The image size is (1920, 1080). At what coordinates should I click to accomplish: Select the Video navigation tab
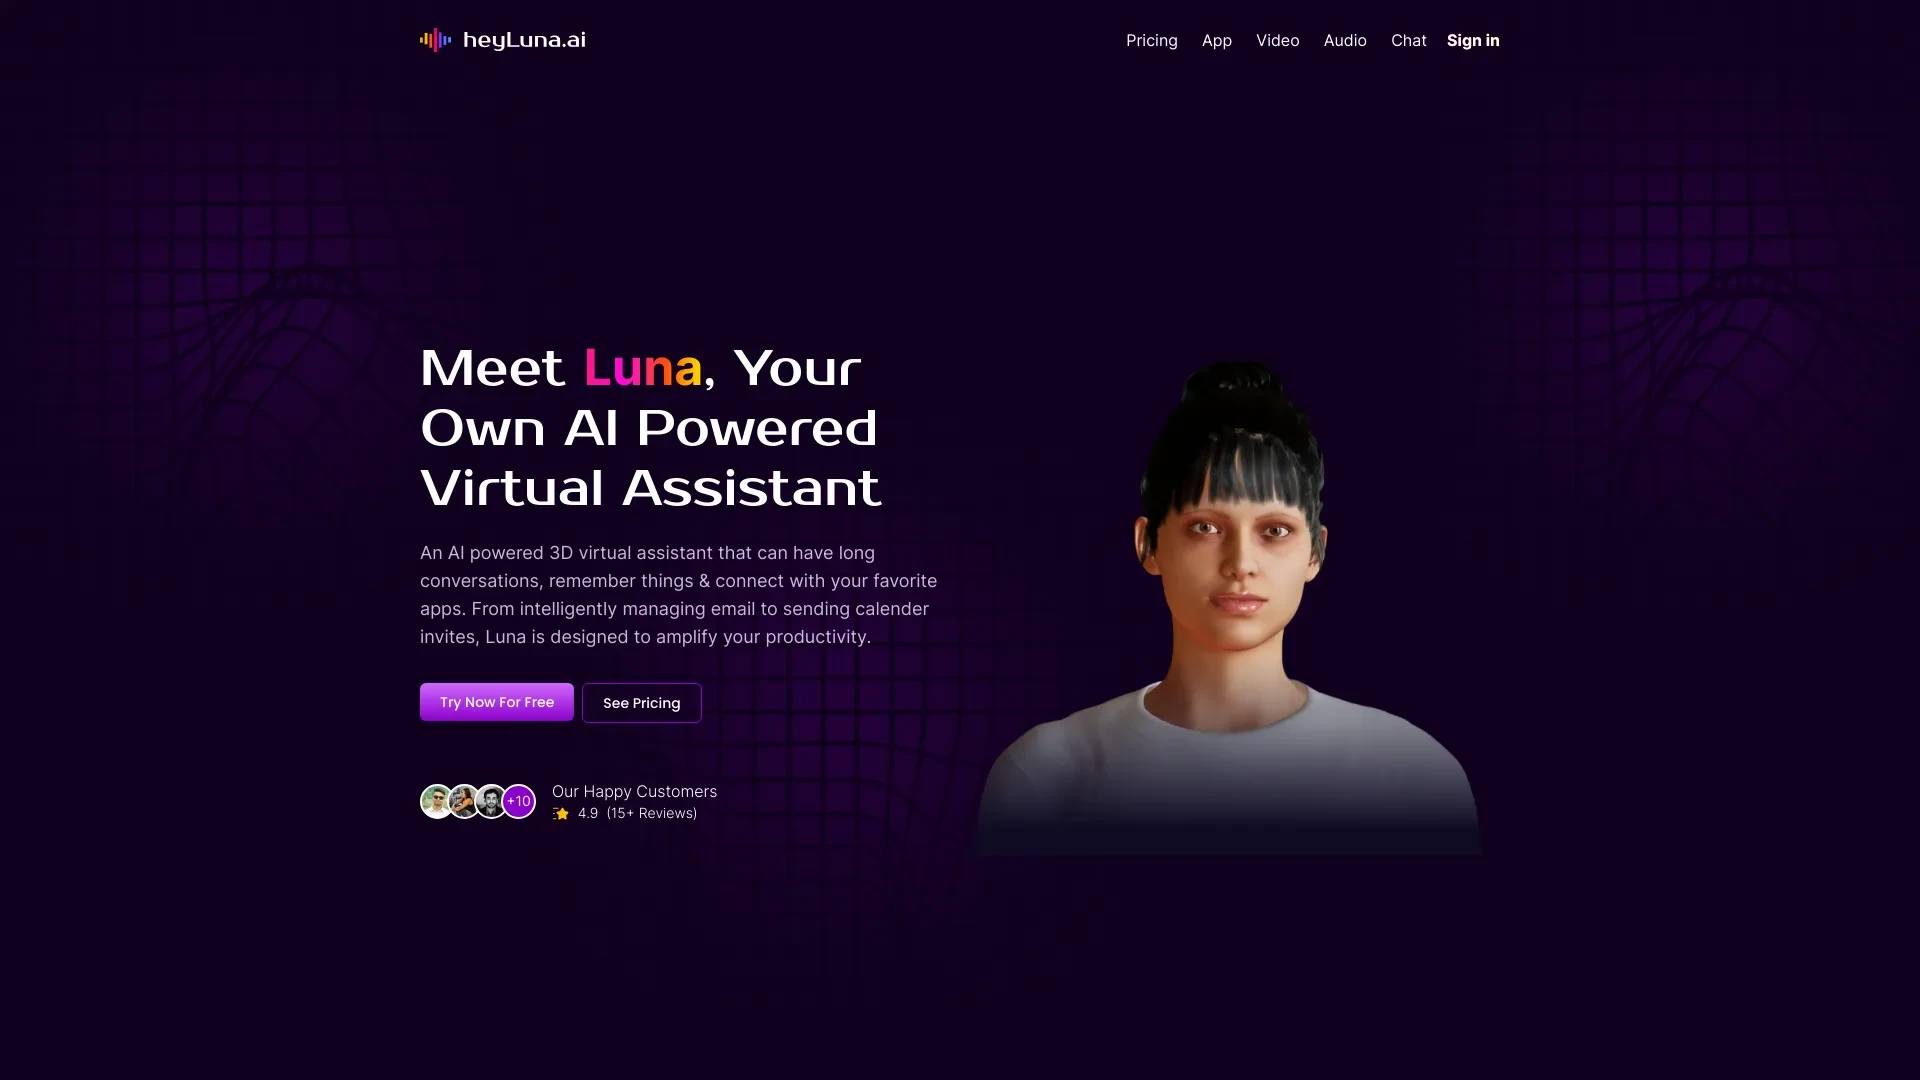pos(1278,40)
